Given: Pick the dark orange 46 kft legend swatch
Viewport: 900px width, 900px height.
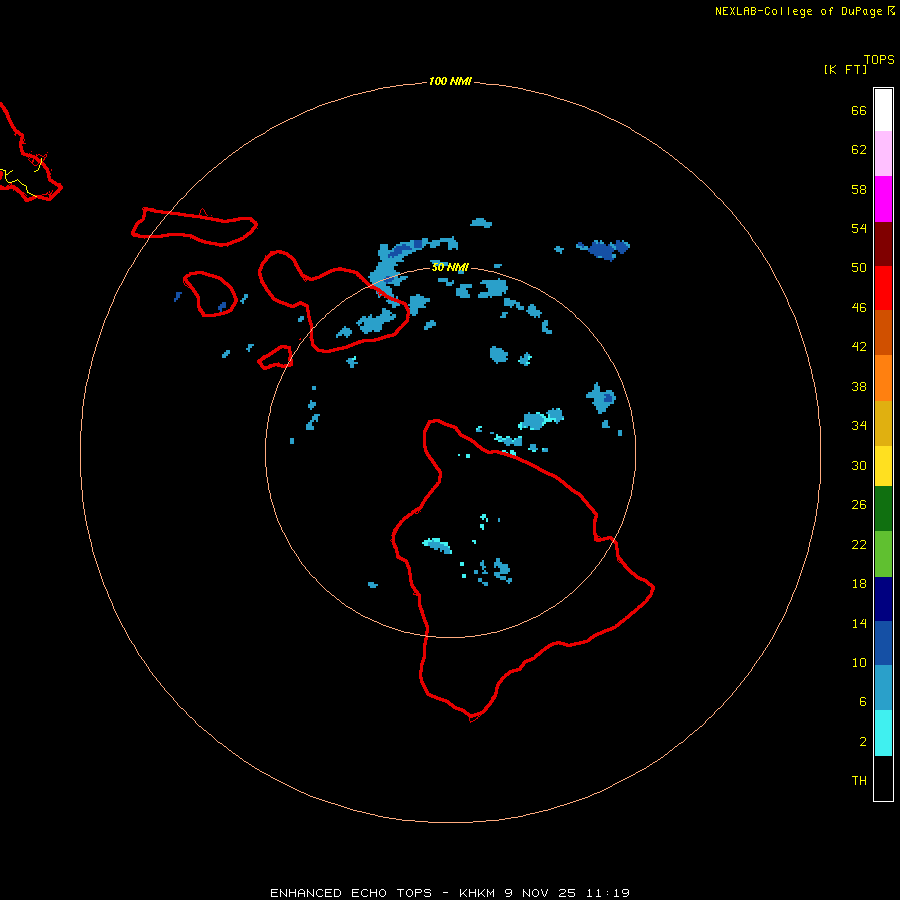Looking at the screenshot, I should pos(883,332).
